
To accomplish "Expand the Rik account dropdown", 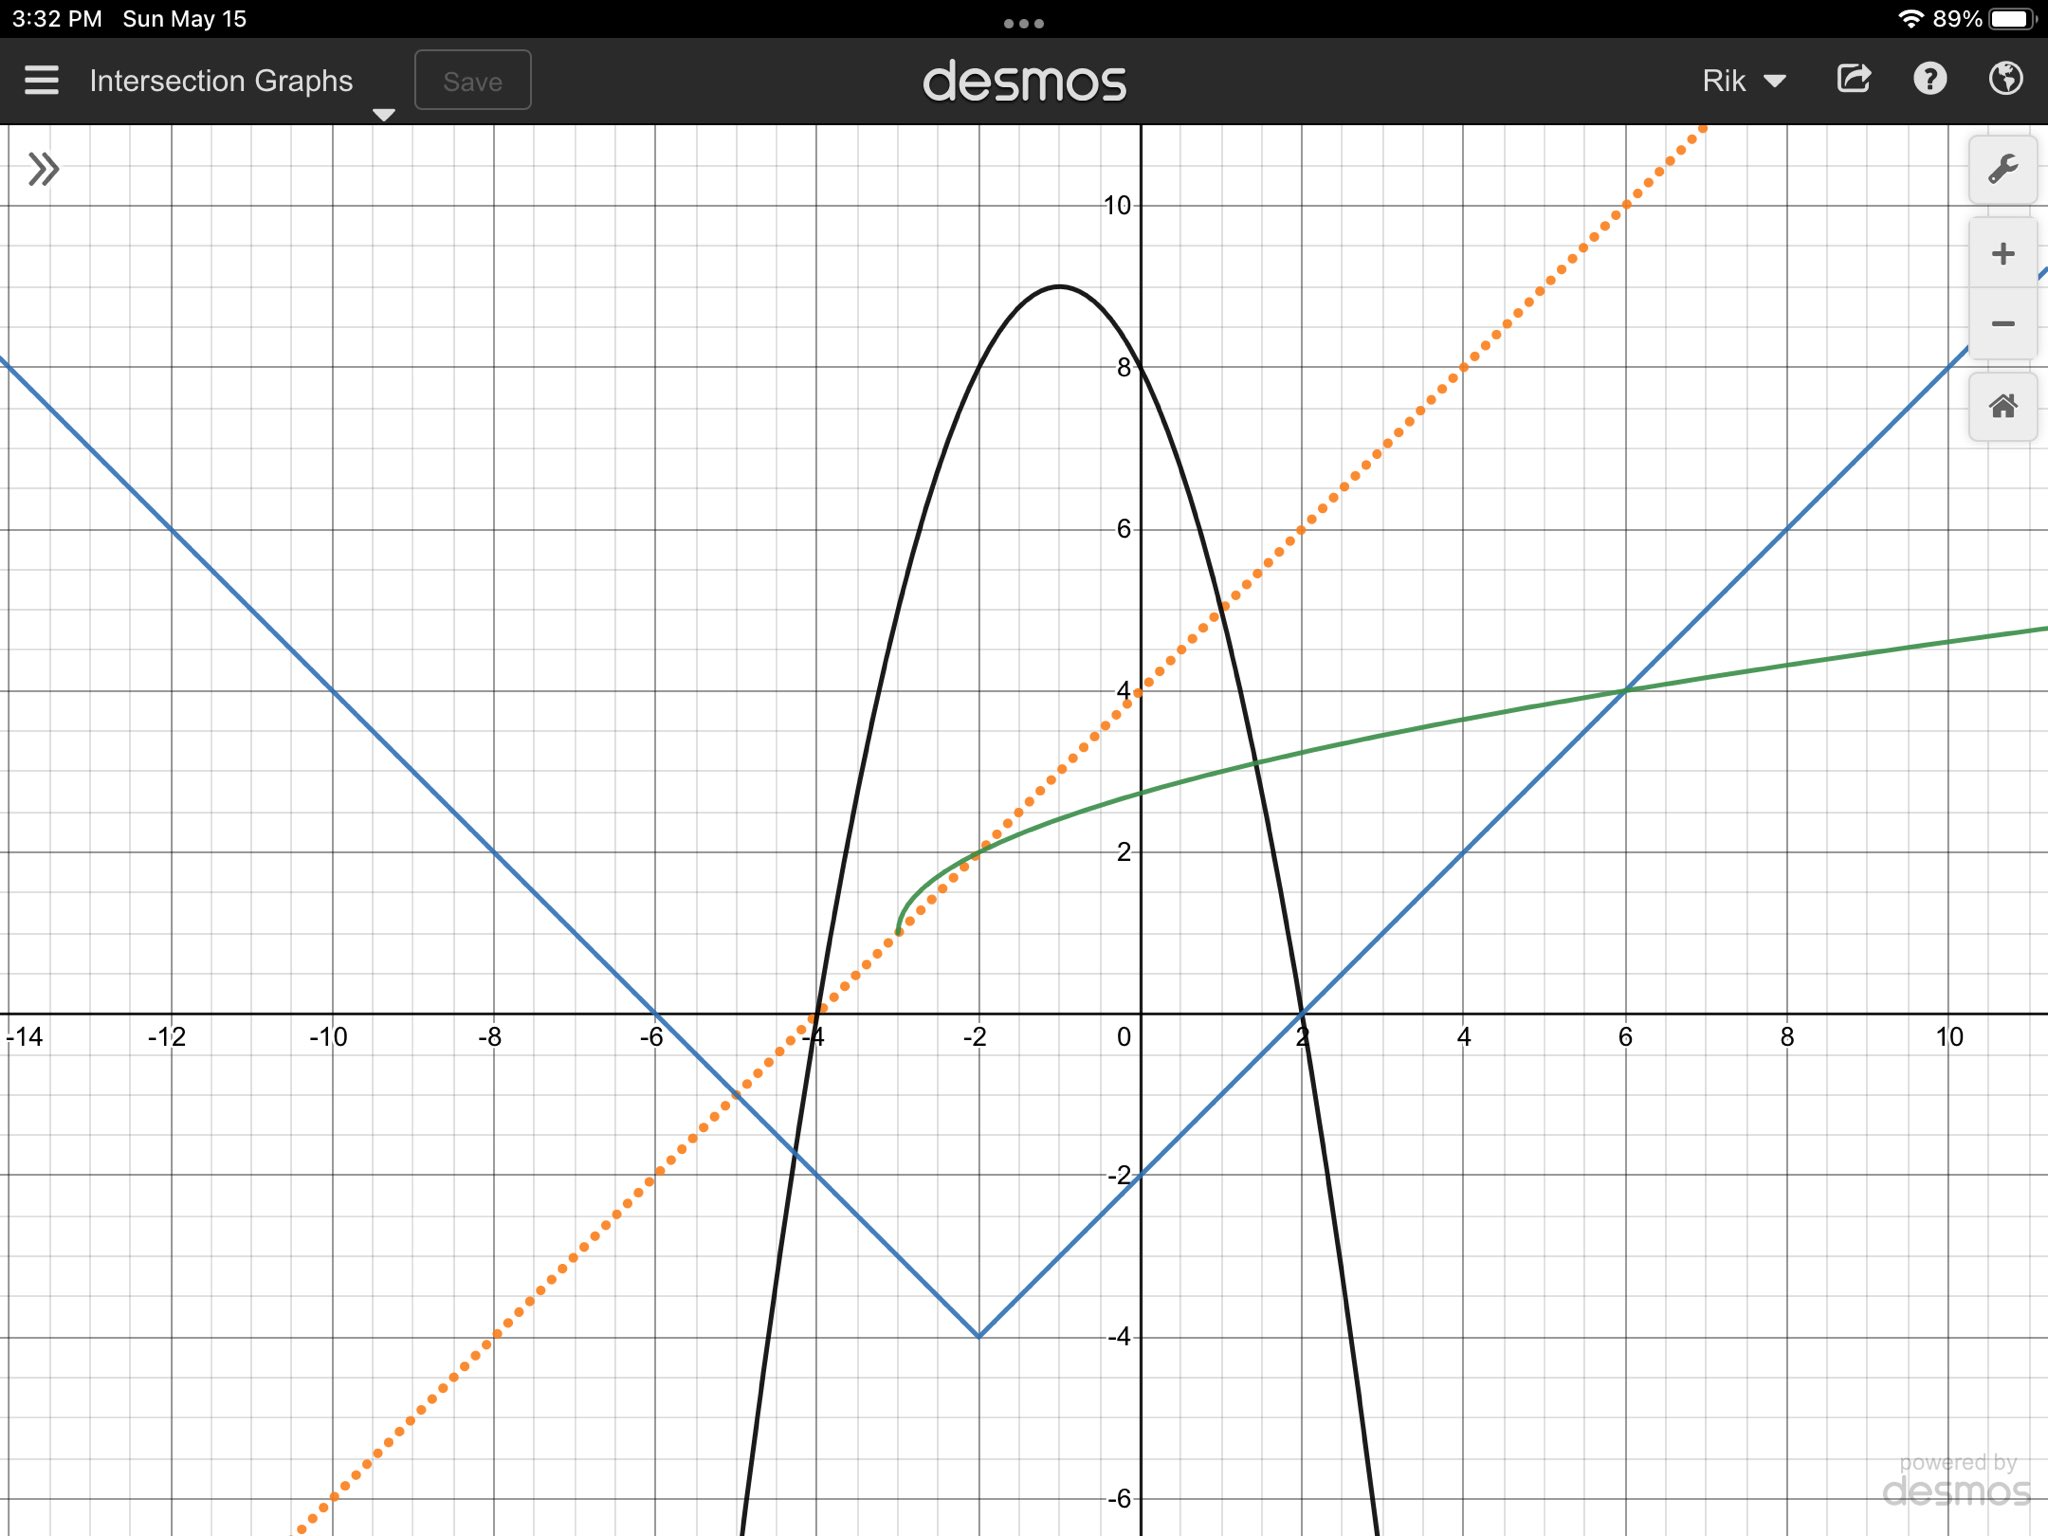I will coord(1743,81).
